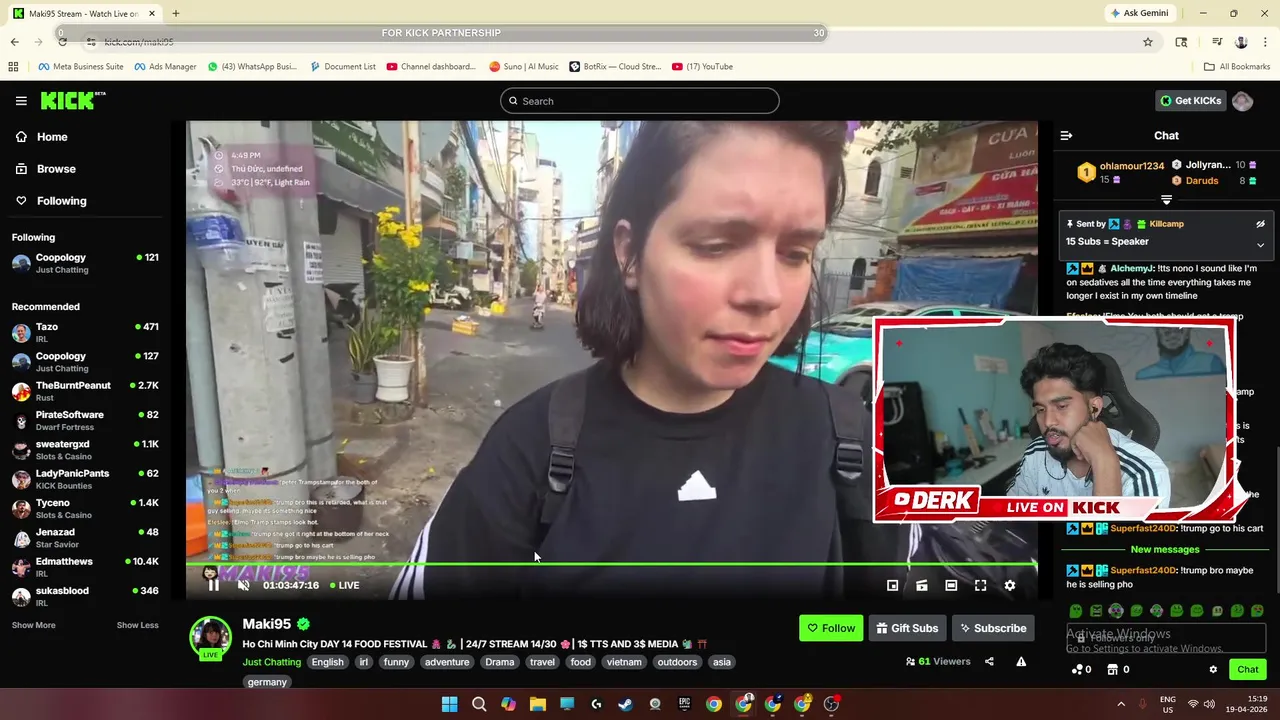
Task: Unmute the stream volume icon
Action: [x=243, y=585]
